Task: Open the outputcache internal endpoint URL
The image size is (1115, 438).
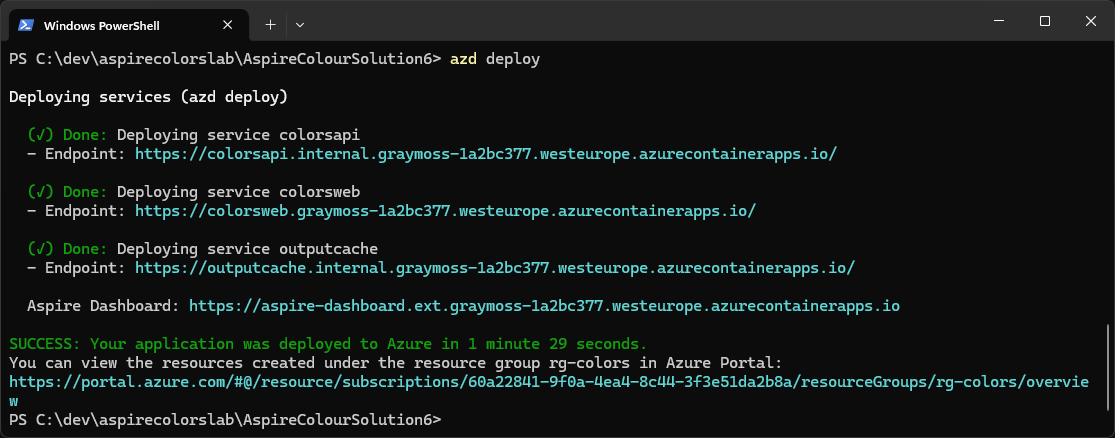Action: click(494, 268)
